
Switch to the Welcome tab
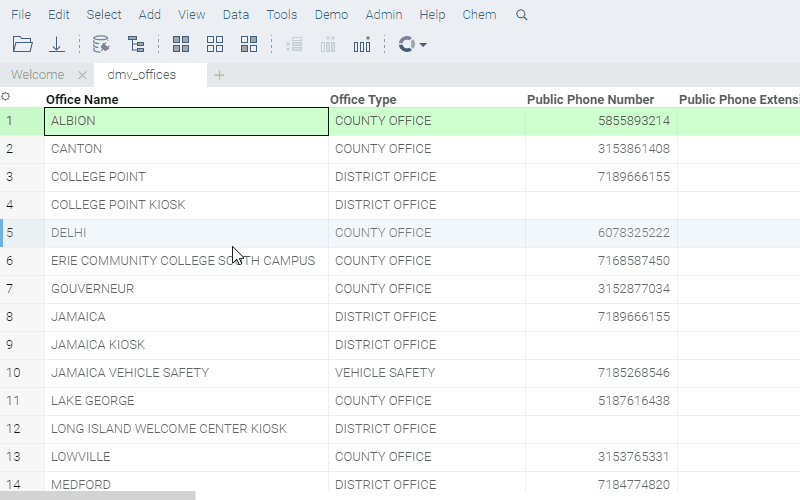pos(38,75)
